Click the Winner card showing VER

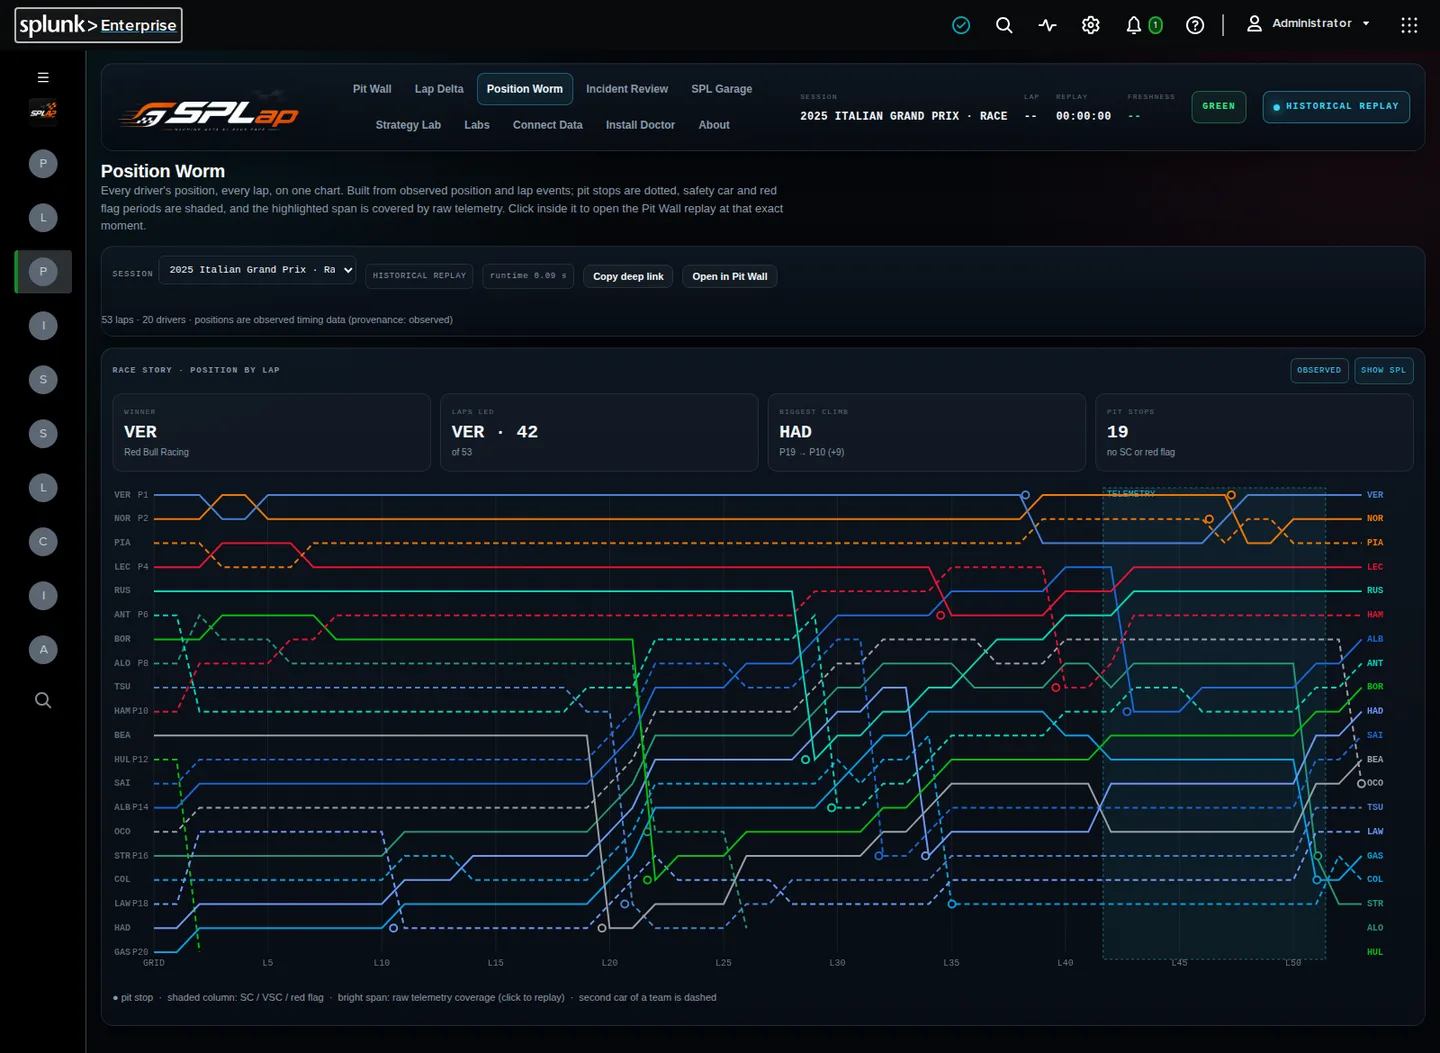(272, 432)
